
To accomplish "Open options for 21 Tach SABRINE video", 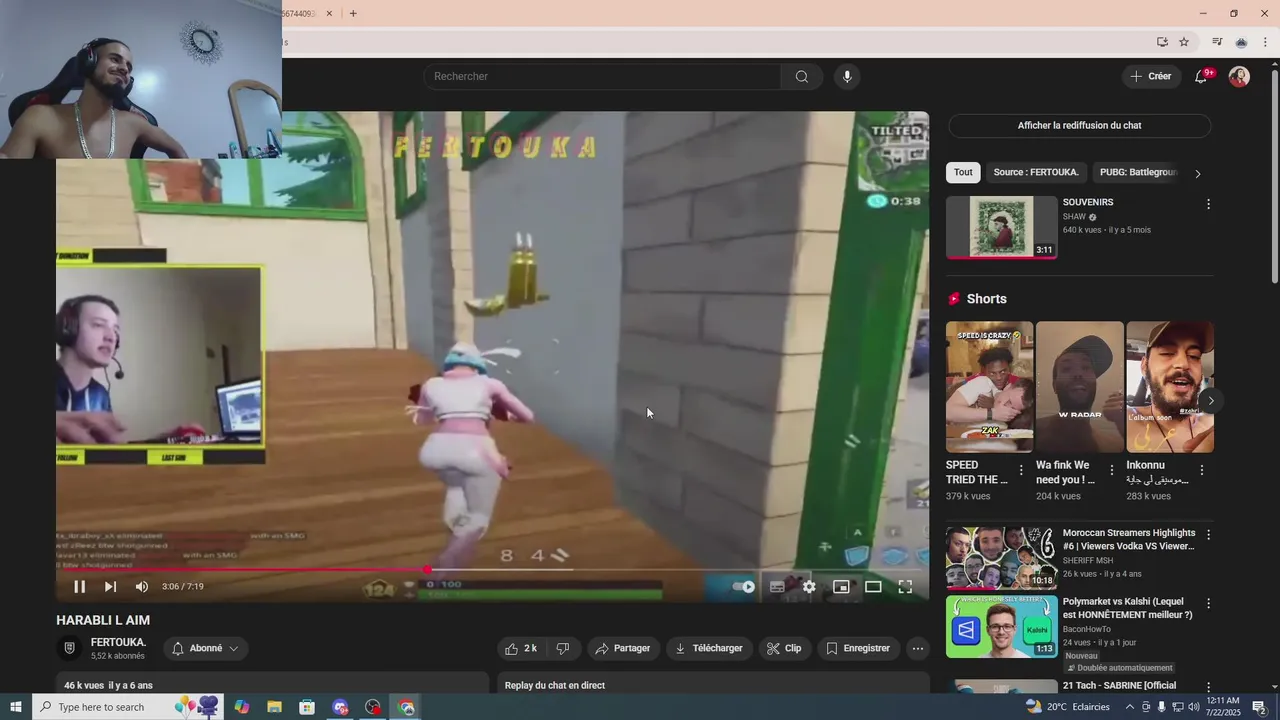I will point(1208,687).
